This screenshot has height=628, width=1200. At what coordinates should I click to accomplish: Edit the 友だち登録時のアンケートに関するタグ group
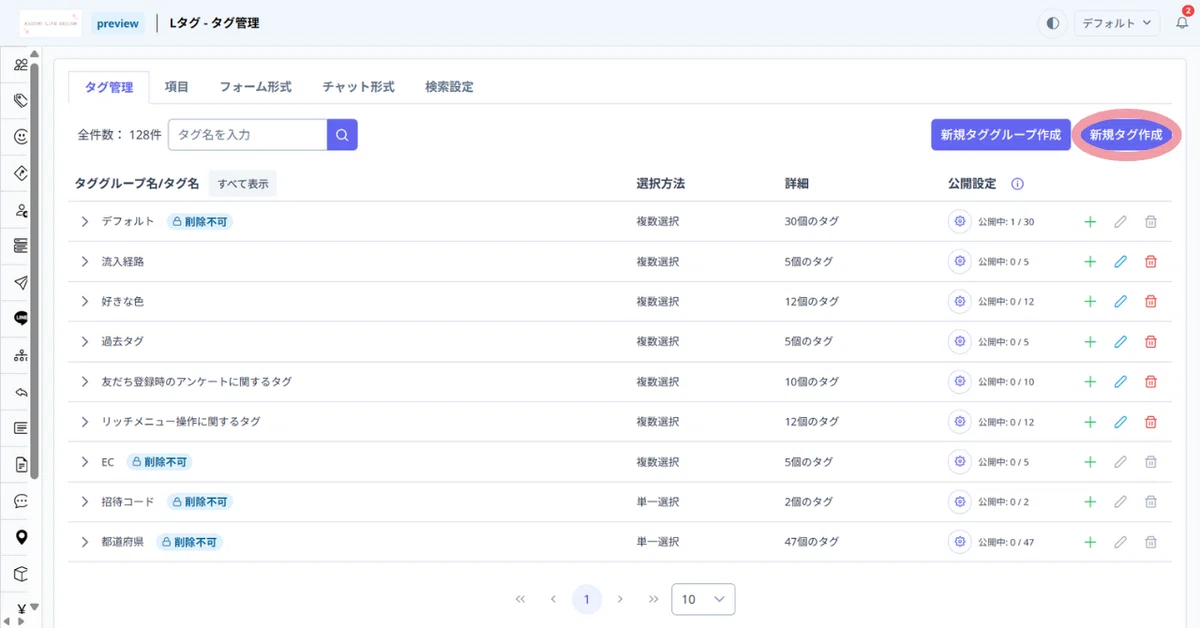[1120, 381]
